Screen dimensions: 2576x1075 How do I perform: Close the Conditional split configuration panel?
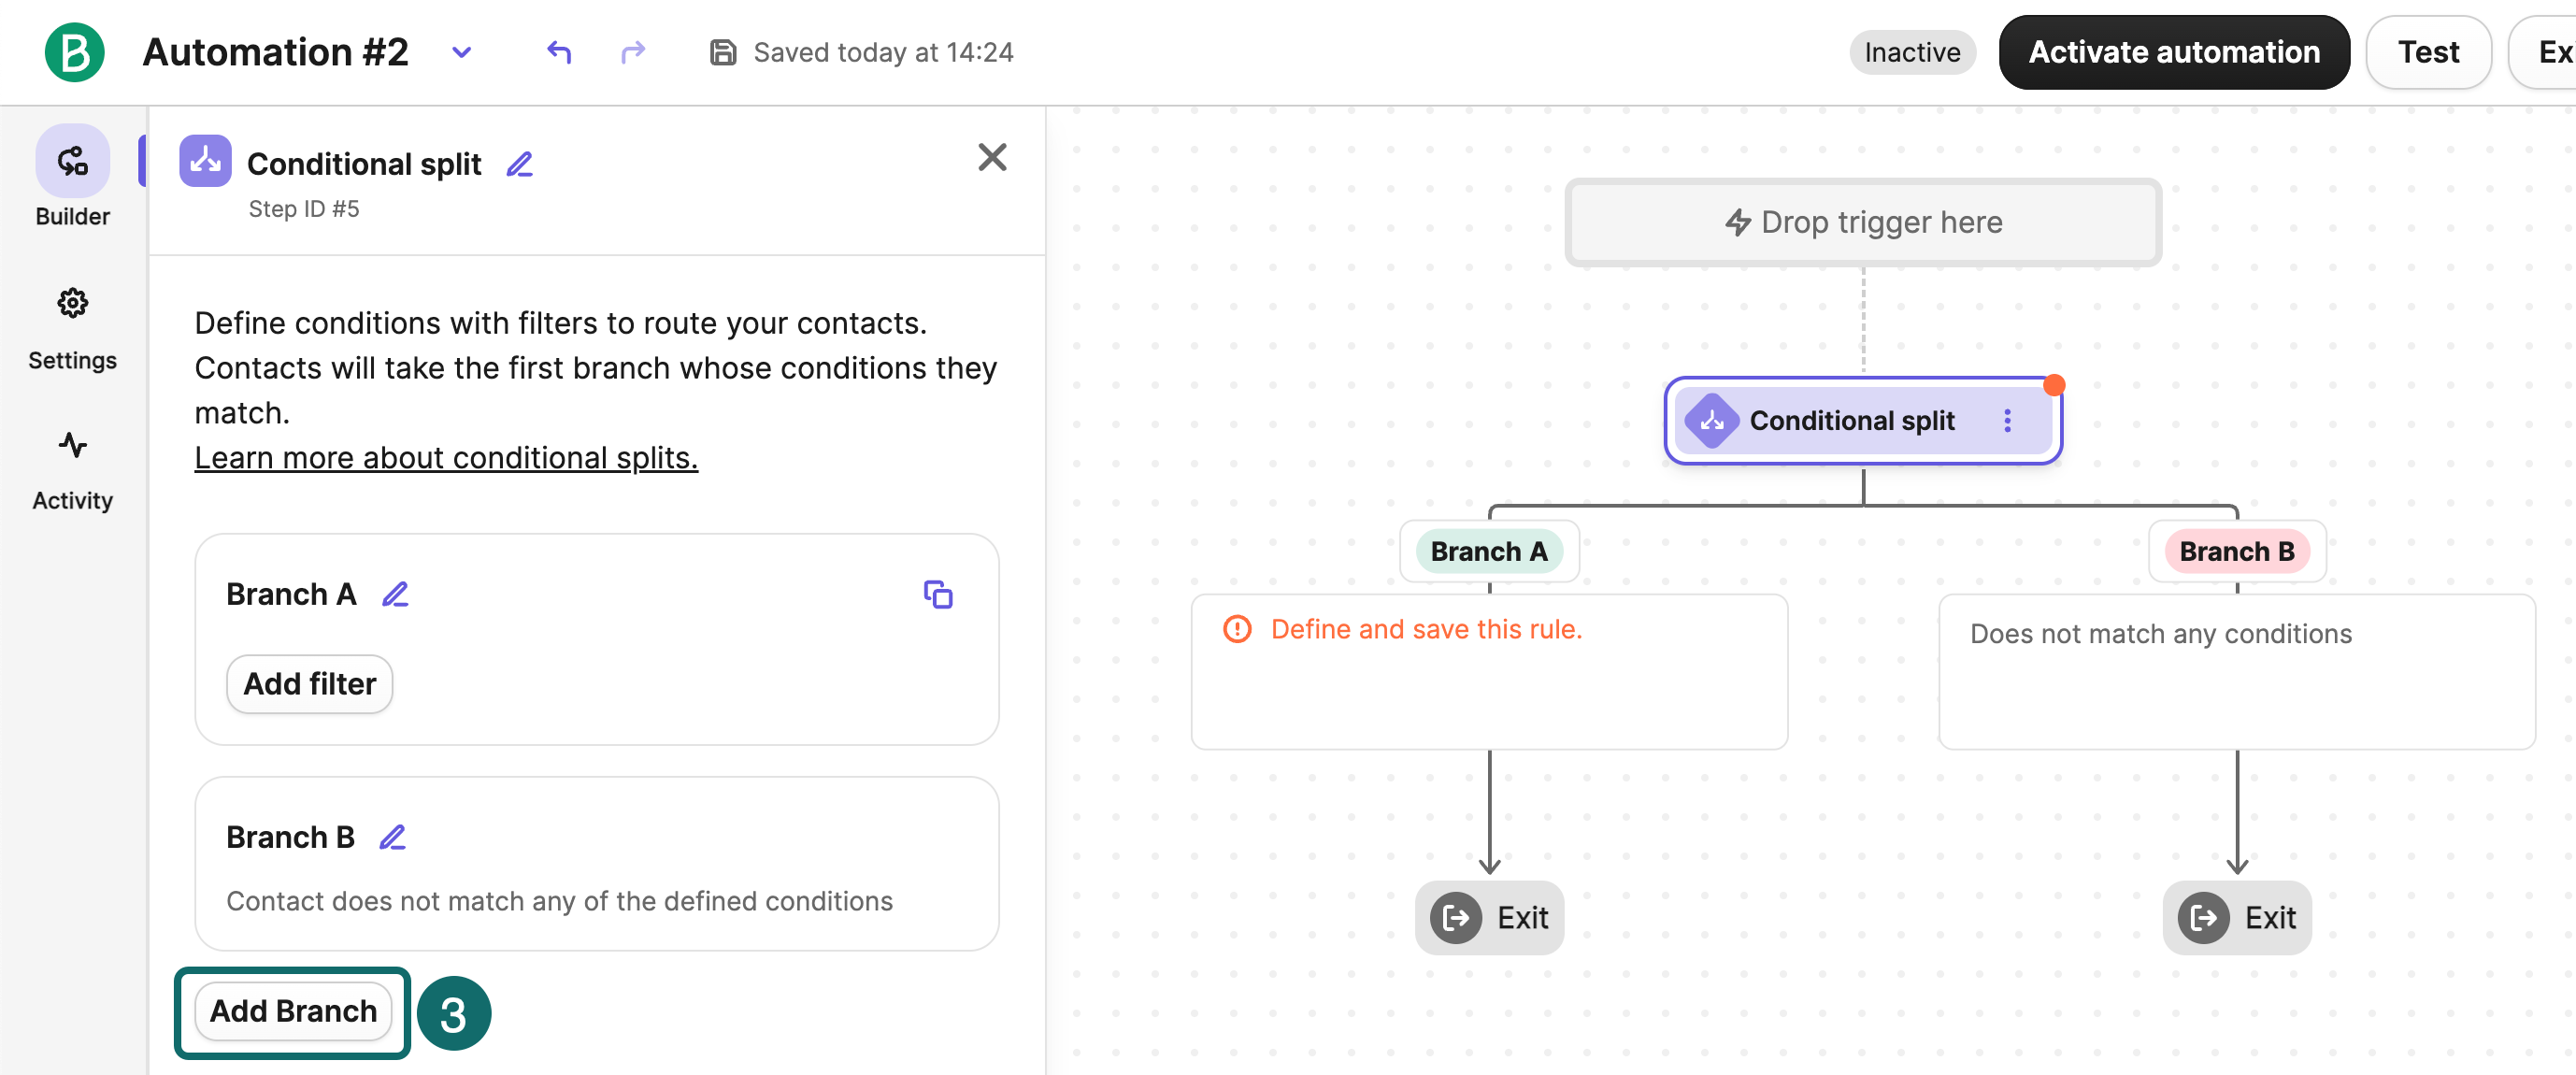(991, 157)
